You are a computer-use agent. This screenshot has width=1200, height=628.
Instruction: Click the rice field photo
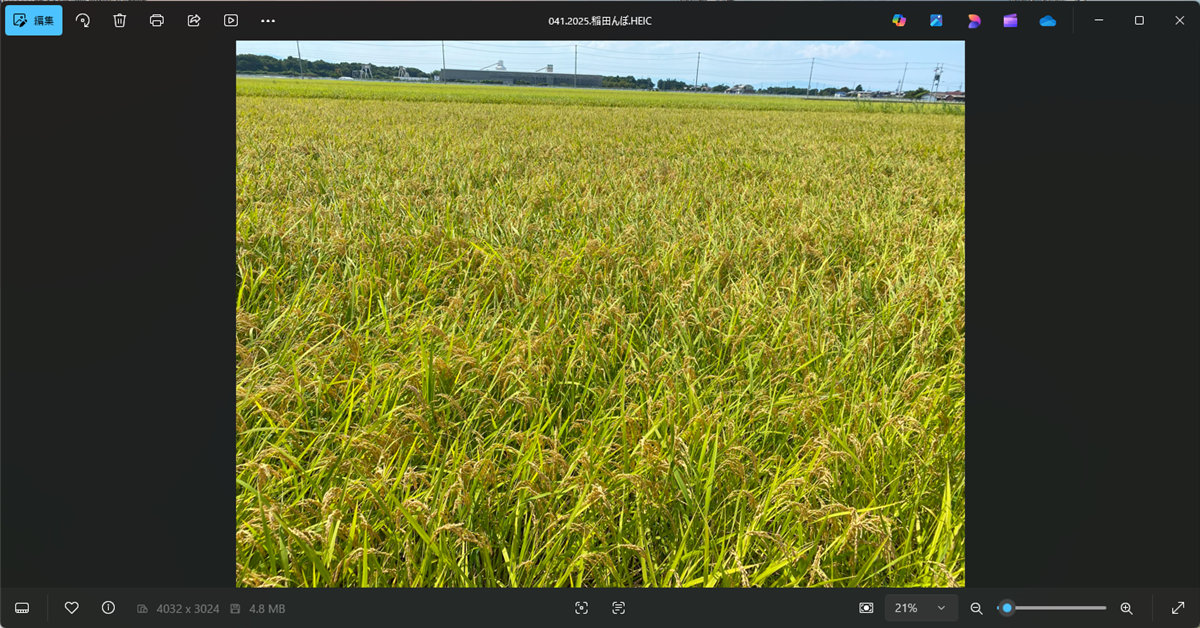tap(600, 314)
